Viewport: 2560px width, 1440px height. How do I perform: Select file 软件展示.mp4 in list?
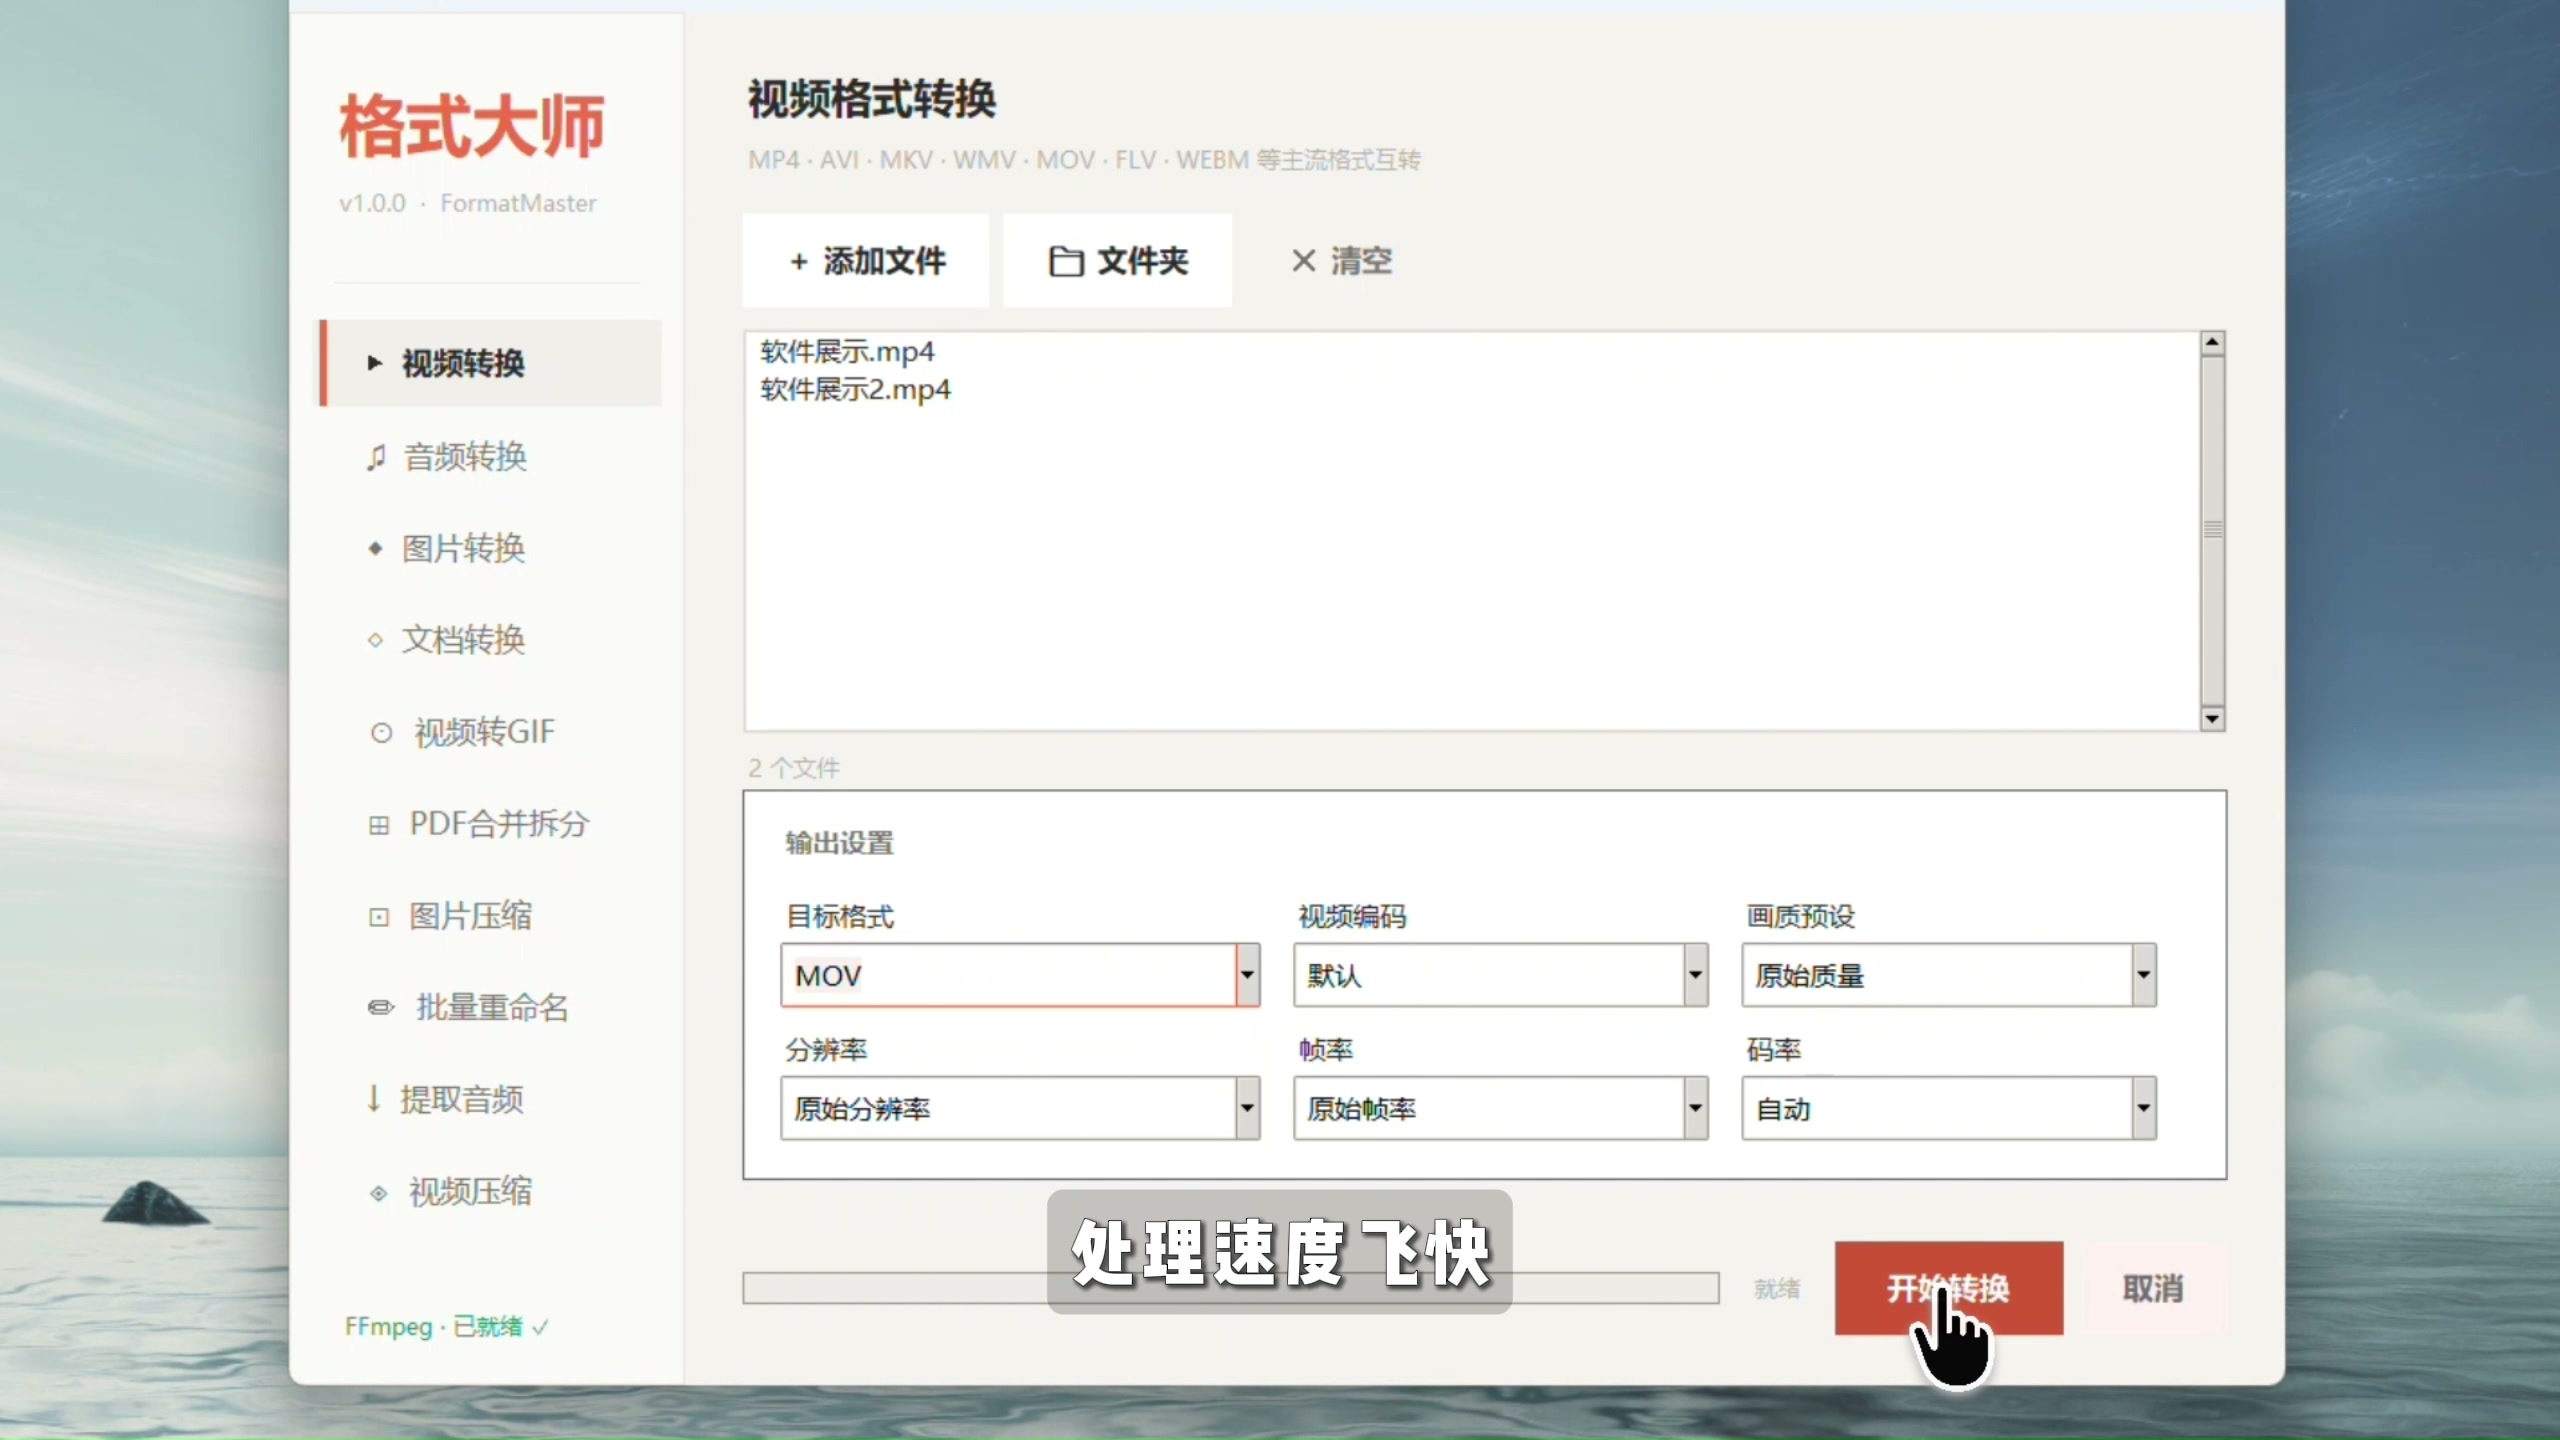click(847, 352)
